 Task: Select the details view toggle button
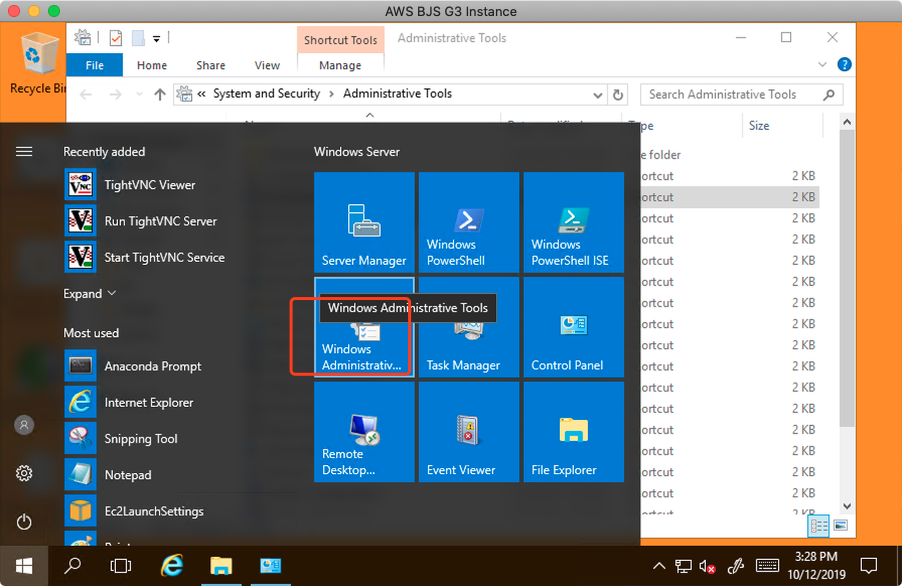[x=819, y=525]
